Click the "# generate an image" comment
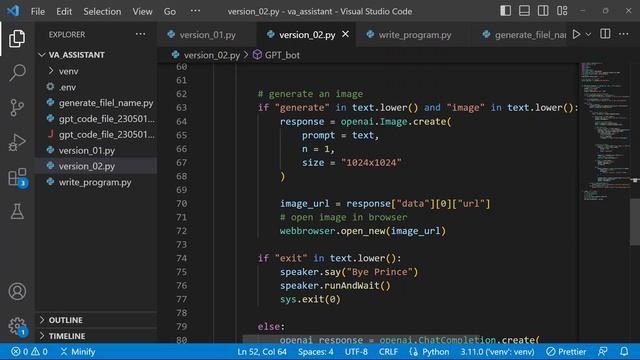Image resolution: width=640 pixels, height=360 pixels. pyautogui.click(x=310, y=94)
